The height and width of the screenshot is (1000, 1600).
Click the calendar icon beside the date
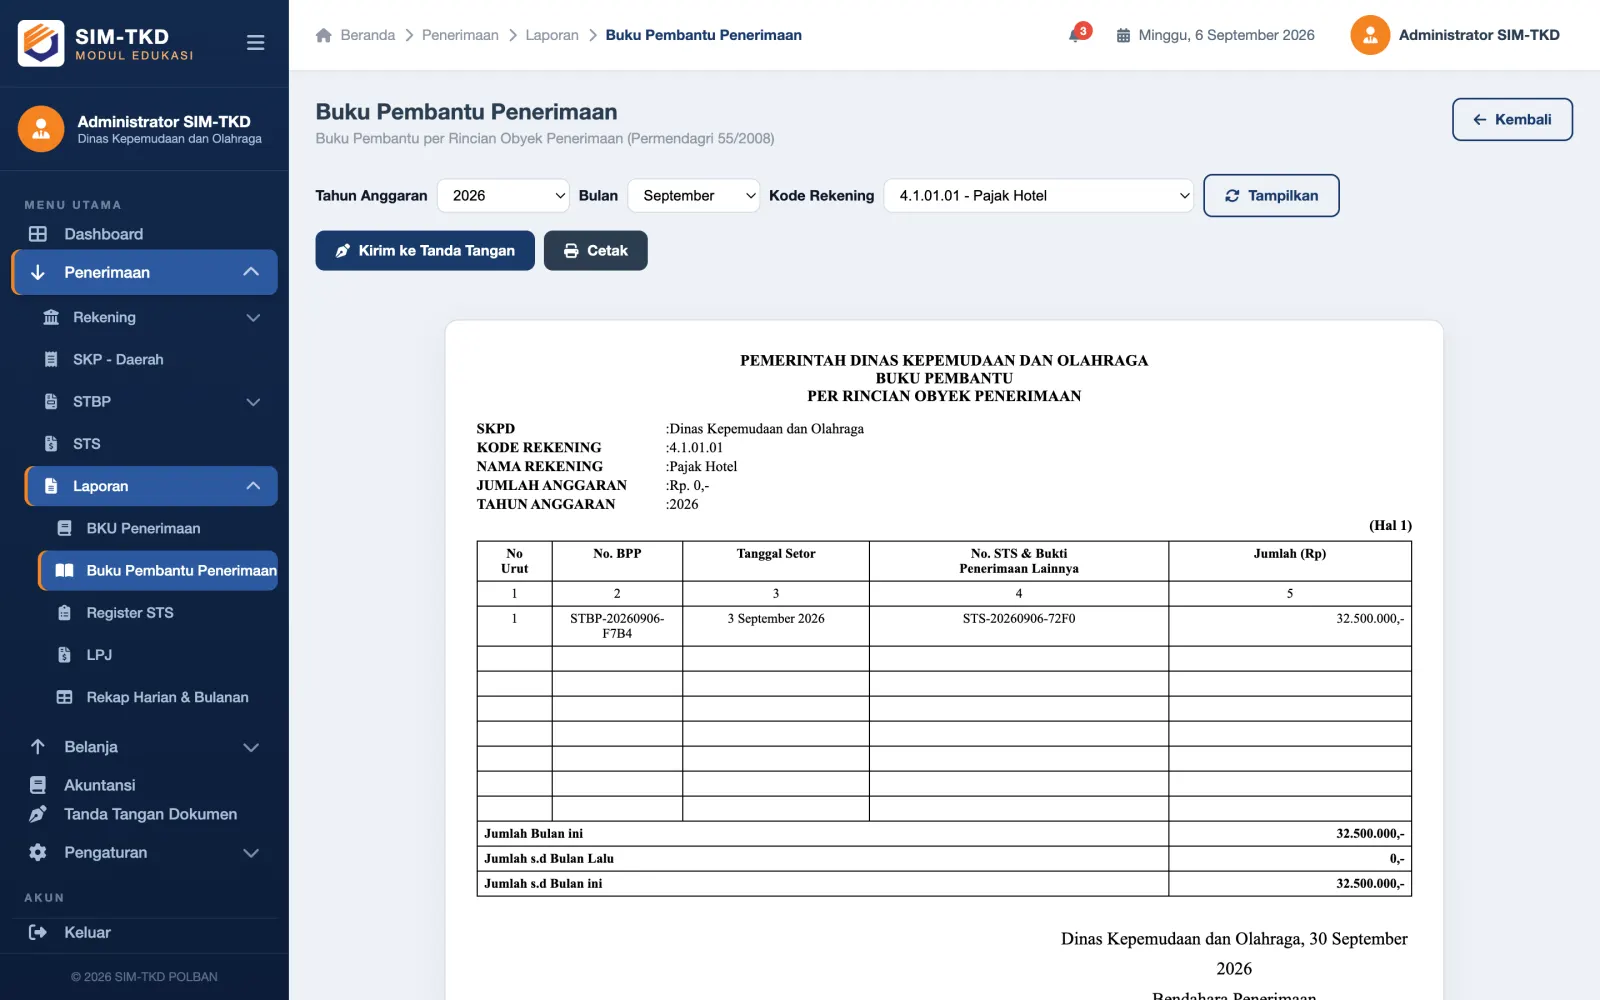tap(1123, 35)
